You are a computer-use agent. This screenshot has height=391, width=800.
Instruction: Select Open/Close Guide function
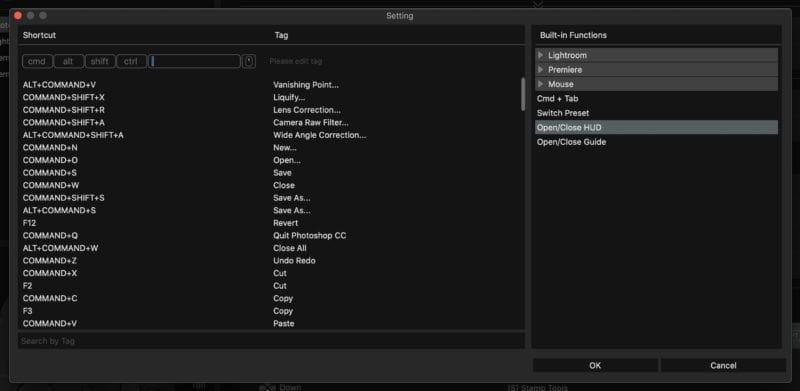[571, 142]
